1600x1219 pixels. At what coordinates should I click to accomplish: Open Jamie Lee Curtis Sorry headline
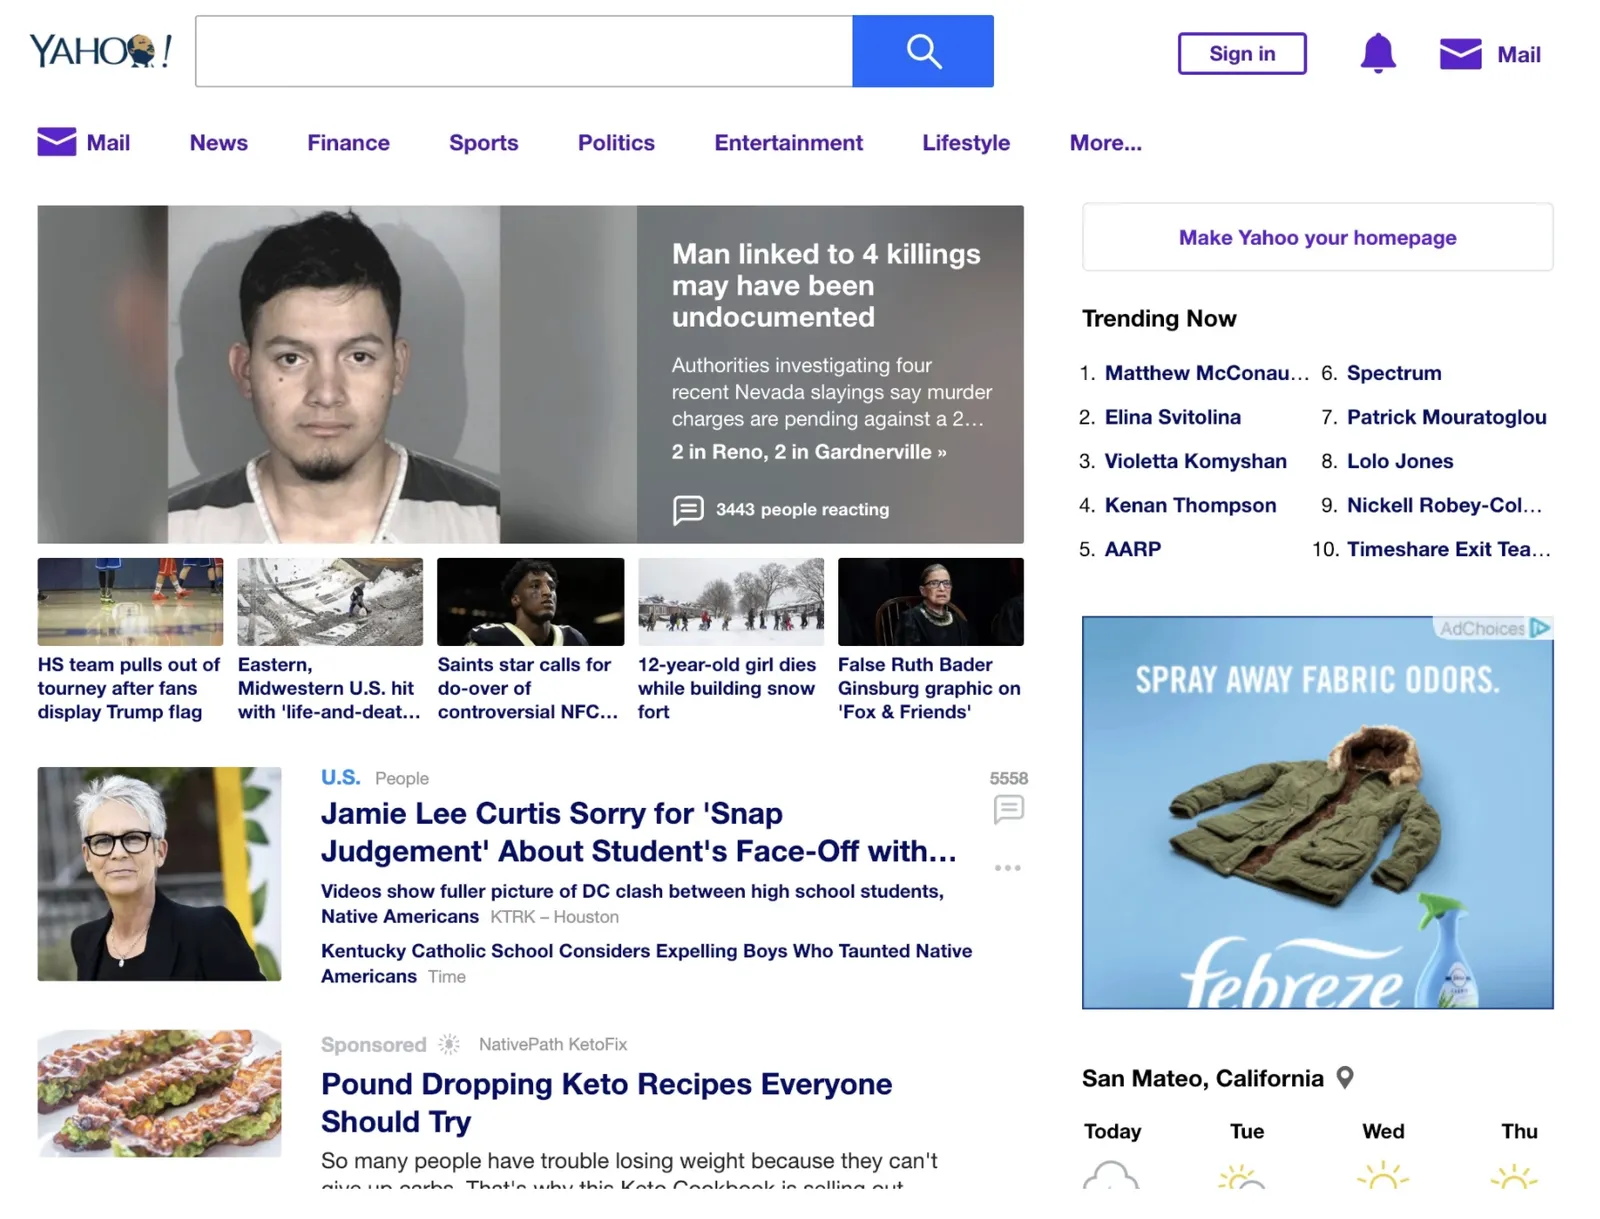[x=638, y=832]
